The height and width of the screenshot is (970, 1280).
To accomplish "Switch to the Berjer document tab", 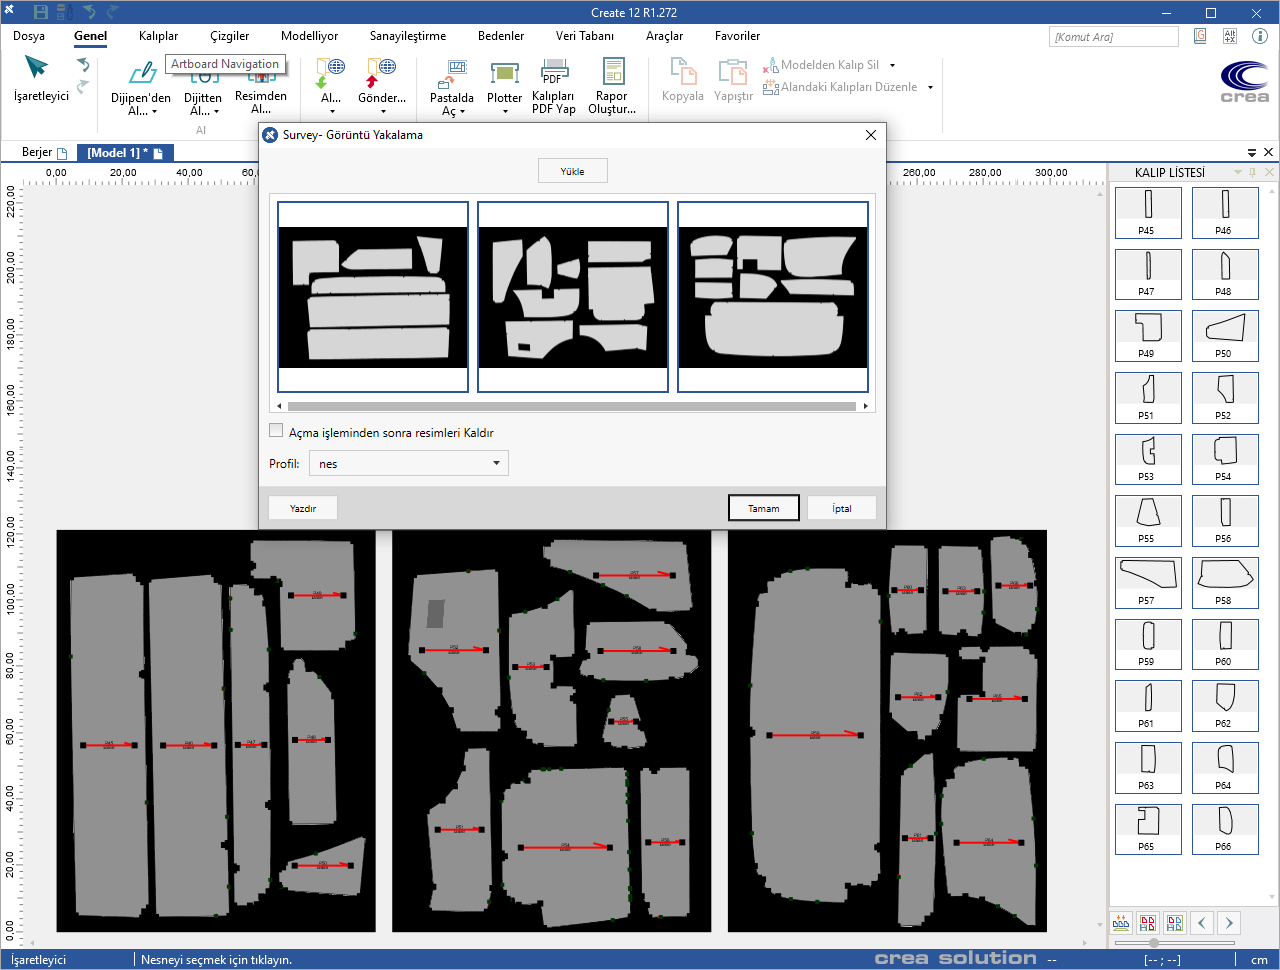I will click(x=38, y=153).
